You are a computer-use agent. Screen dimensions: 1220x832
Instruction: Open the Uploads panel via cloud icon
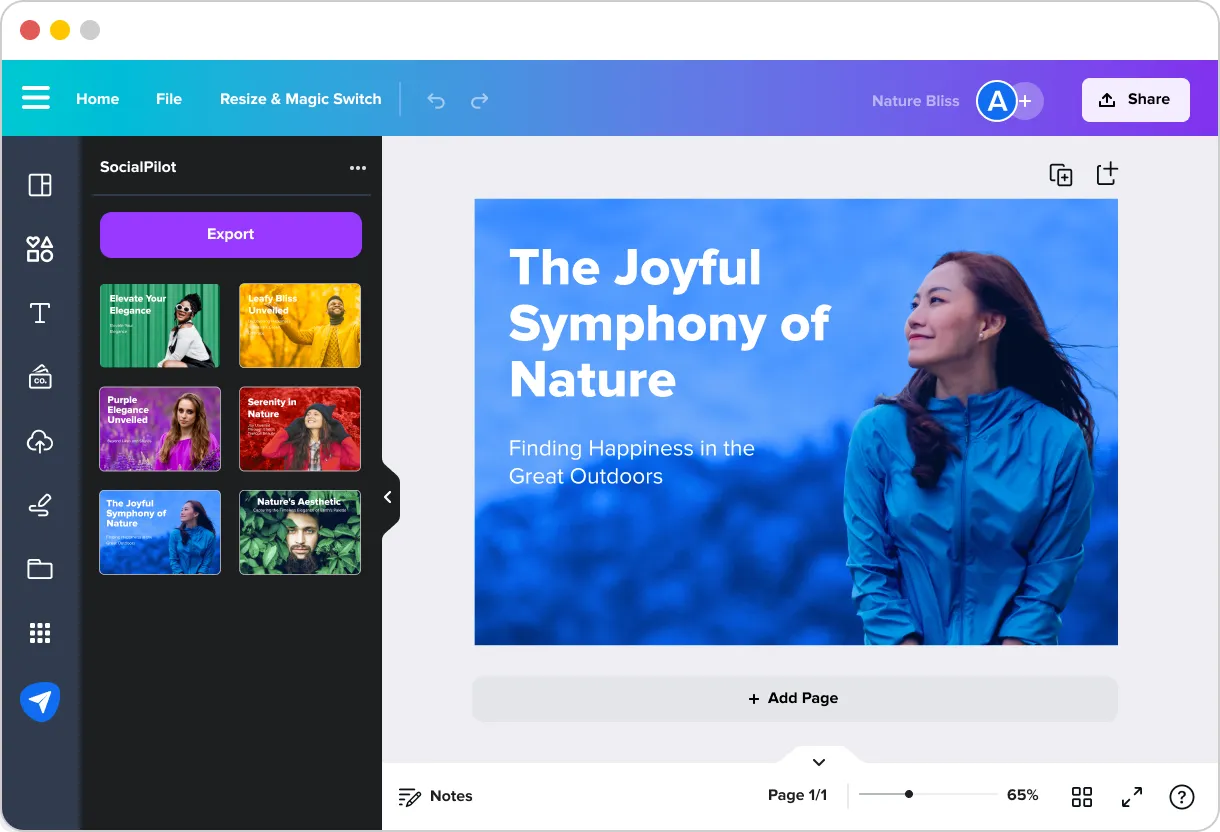point(40,441)
